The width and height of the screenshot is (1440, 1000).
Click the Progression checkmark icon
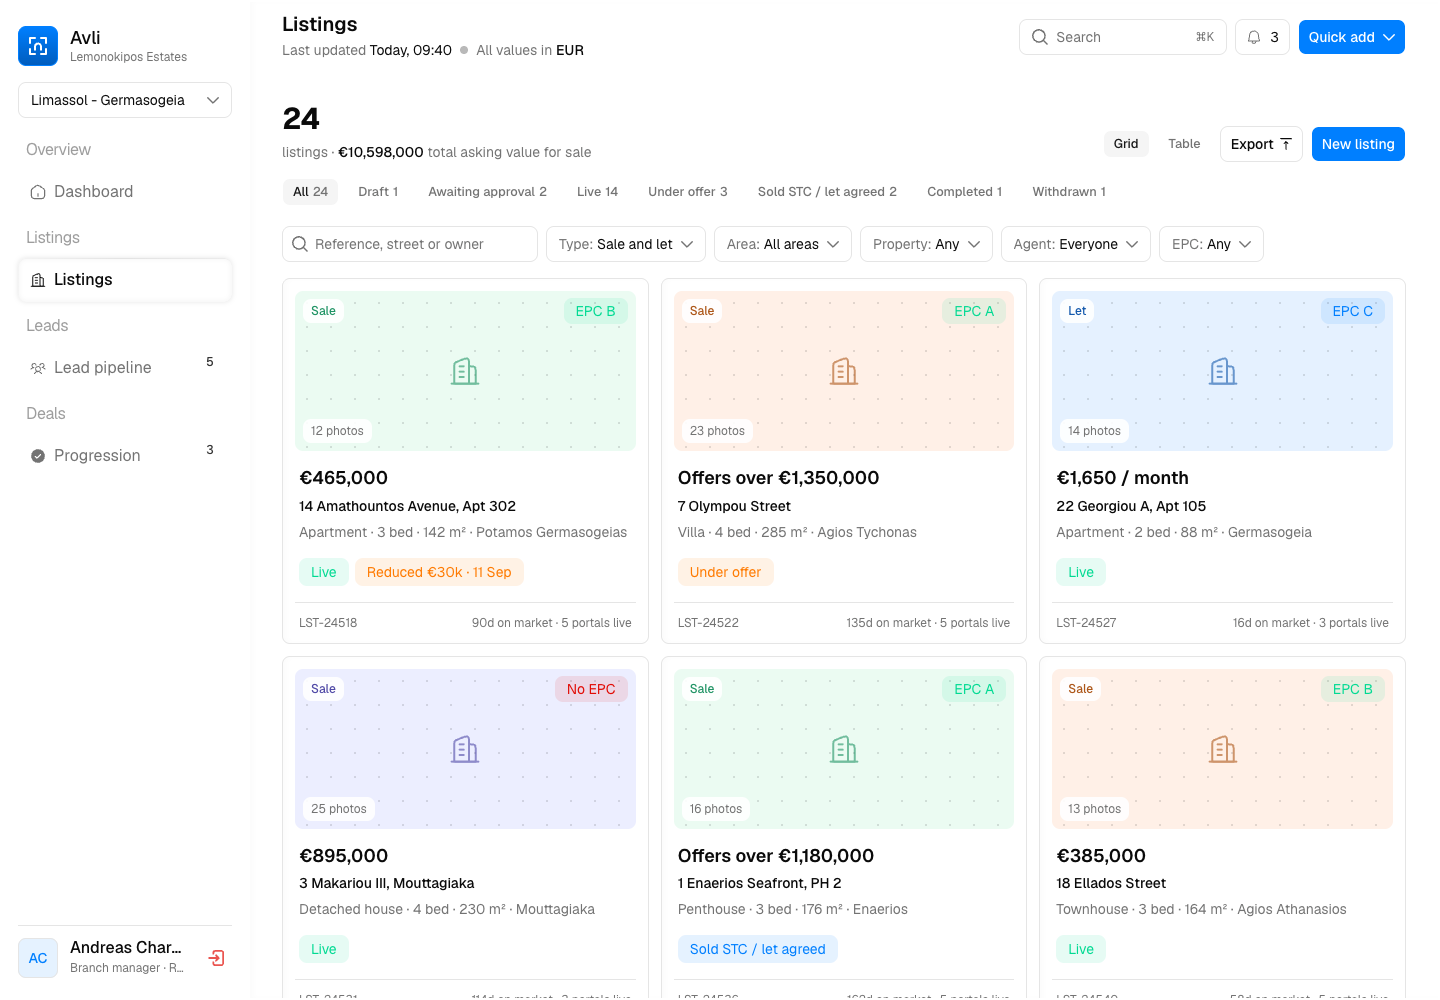coord(38,456)
